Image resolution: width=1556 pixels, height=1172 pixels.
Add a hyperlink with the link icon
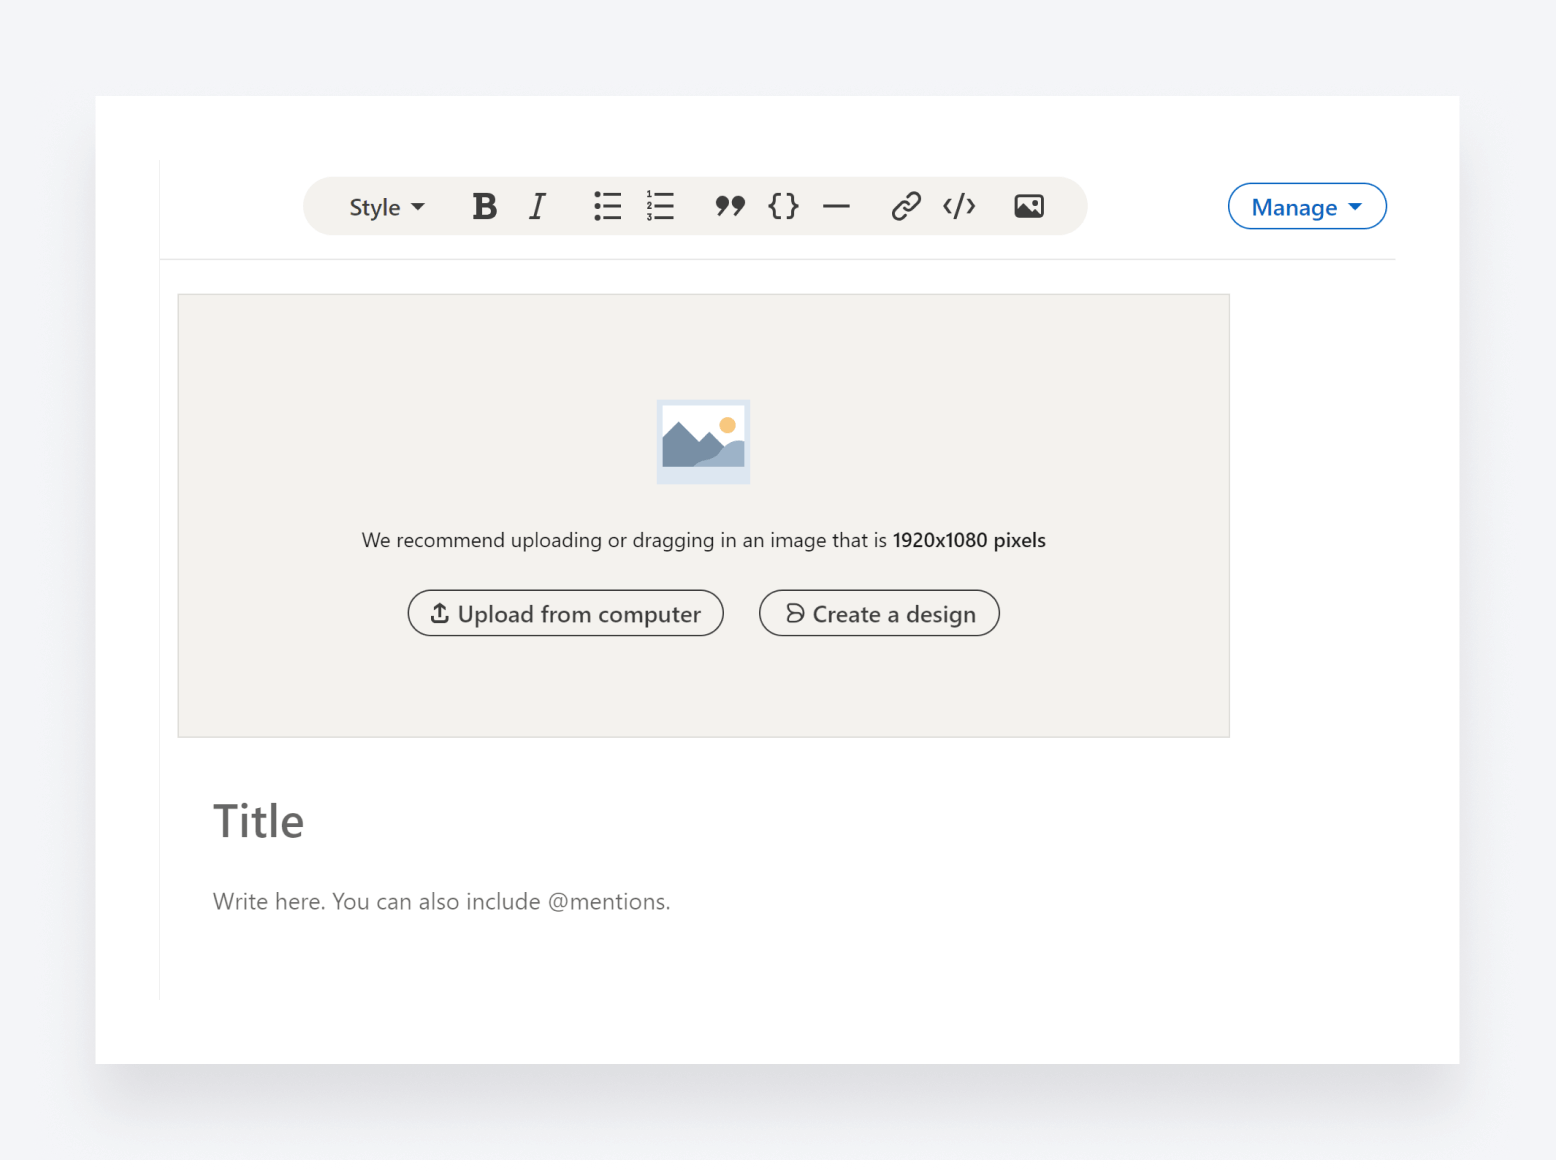(906, 207)
